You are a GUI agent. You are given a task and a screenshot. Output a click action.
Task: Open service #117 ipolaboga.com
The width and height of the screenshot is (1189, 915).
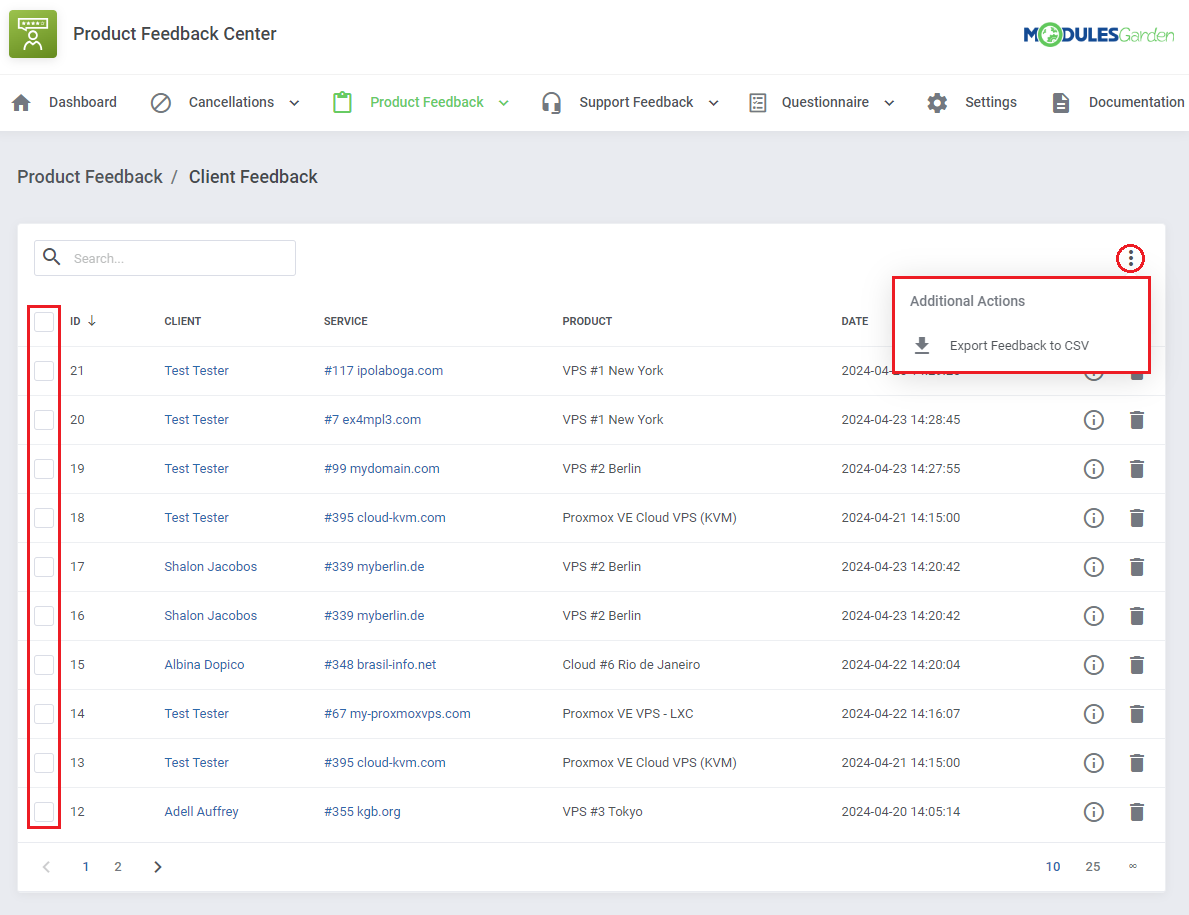click(383, 371)
